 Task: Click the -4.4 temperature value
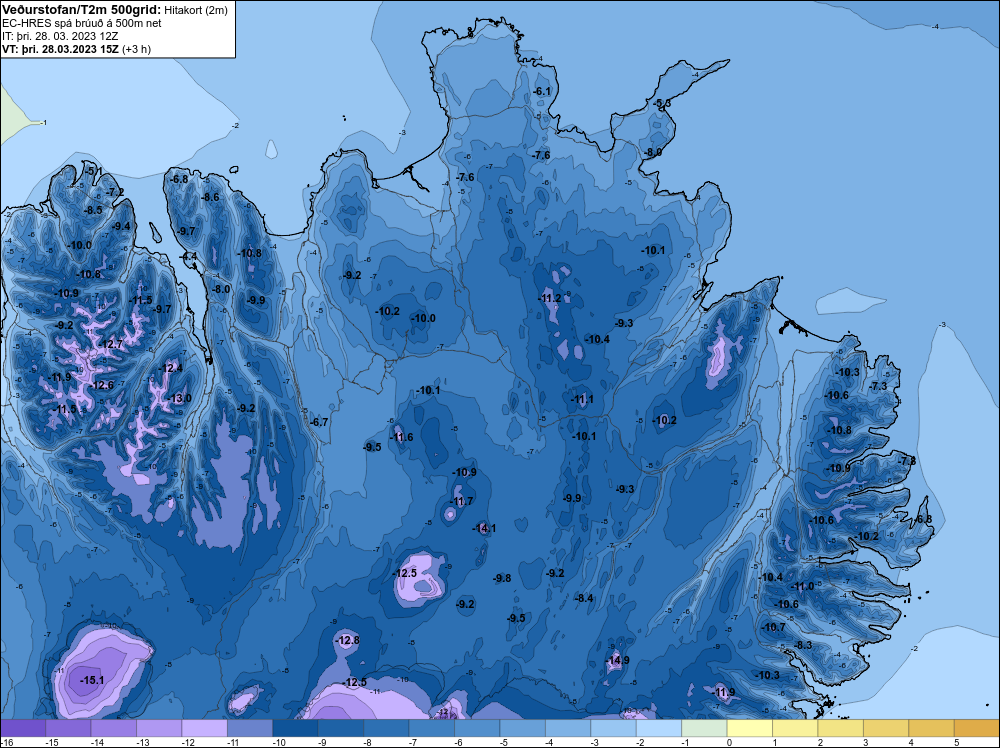tap(189, 256)
